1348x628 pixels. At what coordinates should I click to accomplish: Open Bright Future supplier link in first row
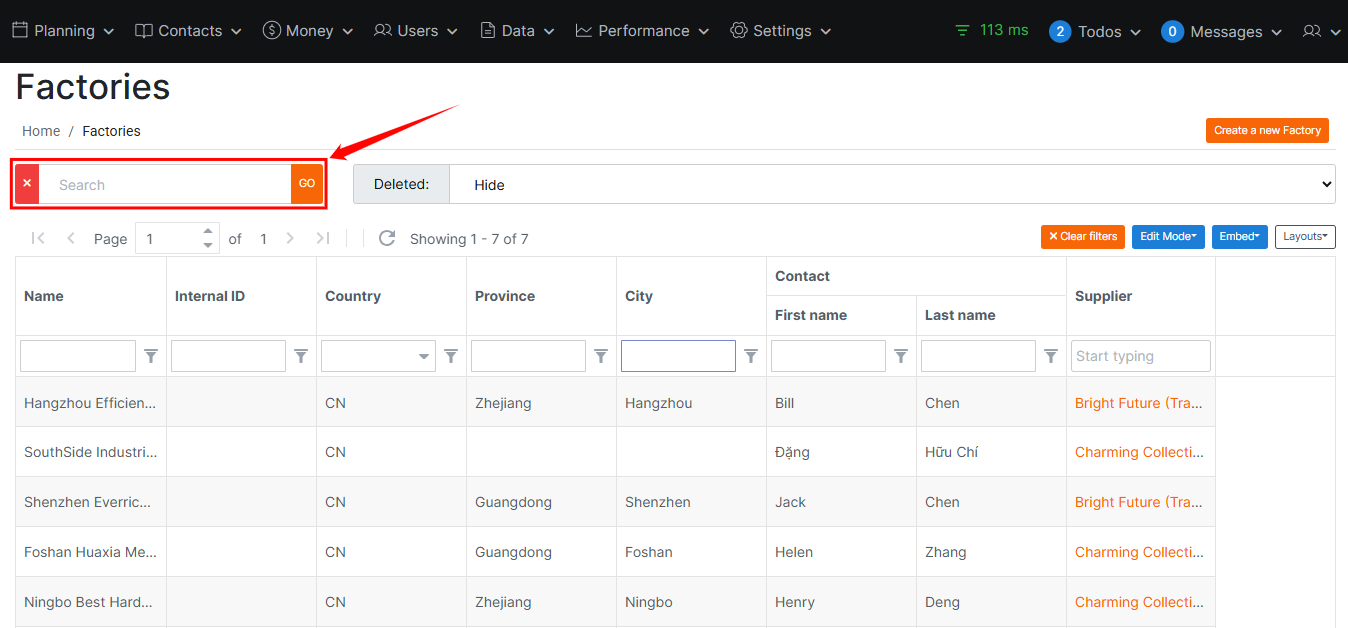coord(1138,403)
